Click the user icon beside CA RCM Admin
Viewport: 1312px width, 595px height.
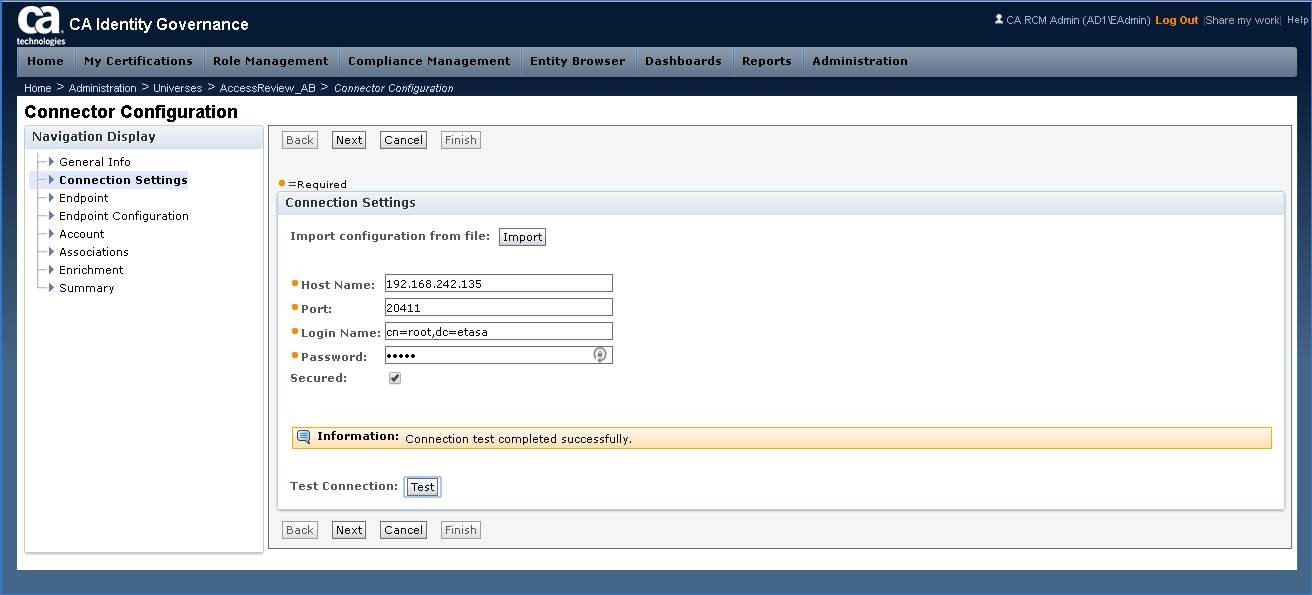pyautogui.click(x=998, y=19)
